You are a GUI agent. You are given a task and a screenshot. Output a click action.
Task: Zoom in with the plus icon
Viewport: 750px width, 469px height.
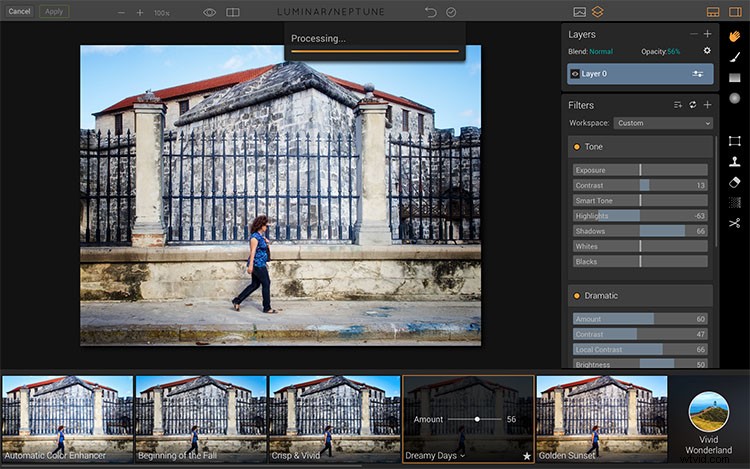coord(140,12)
